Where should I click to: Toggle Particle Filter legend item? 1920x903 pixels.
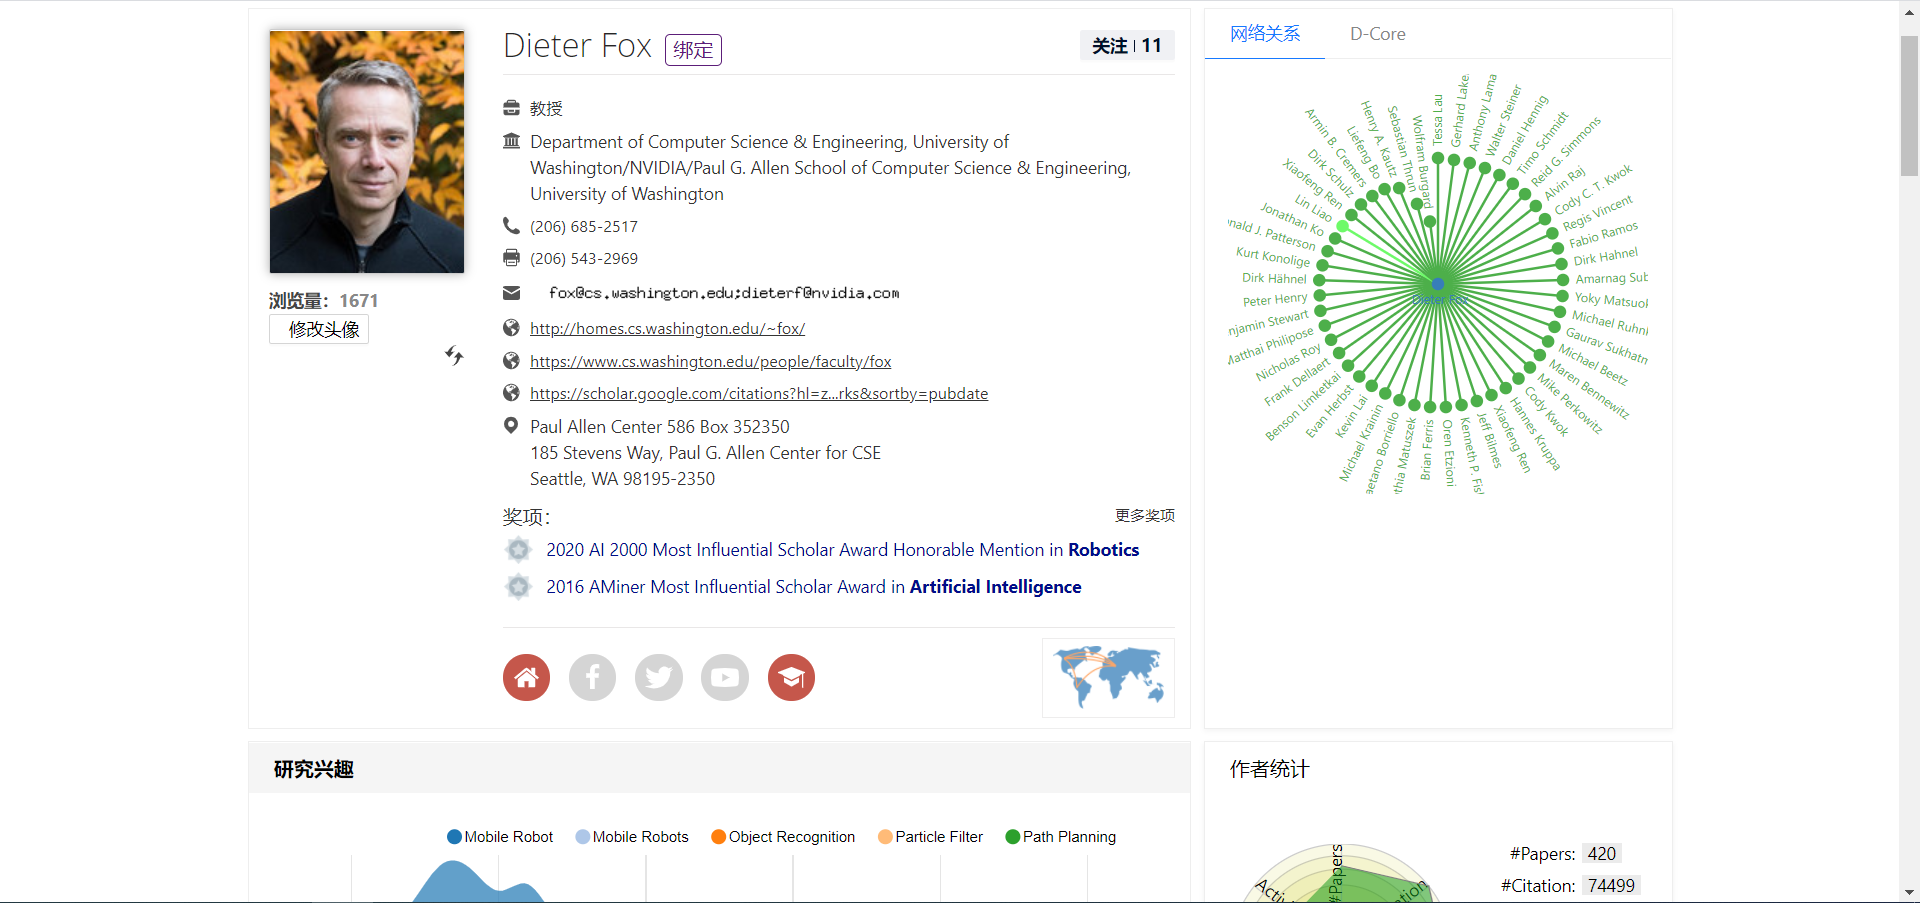930,837
